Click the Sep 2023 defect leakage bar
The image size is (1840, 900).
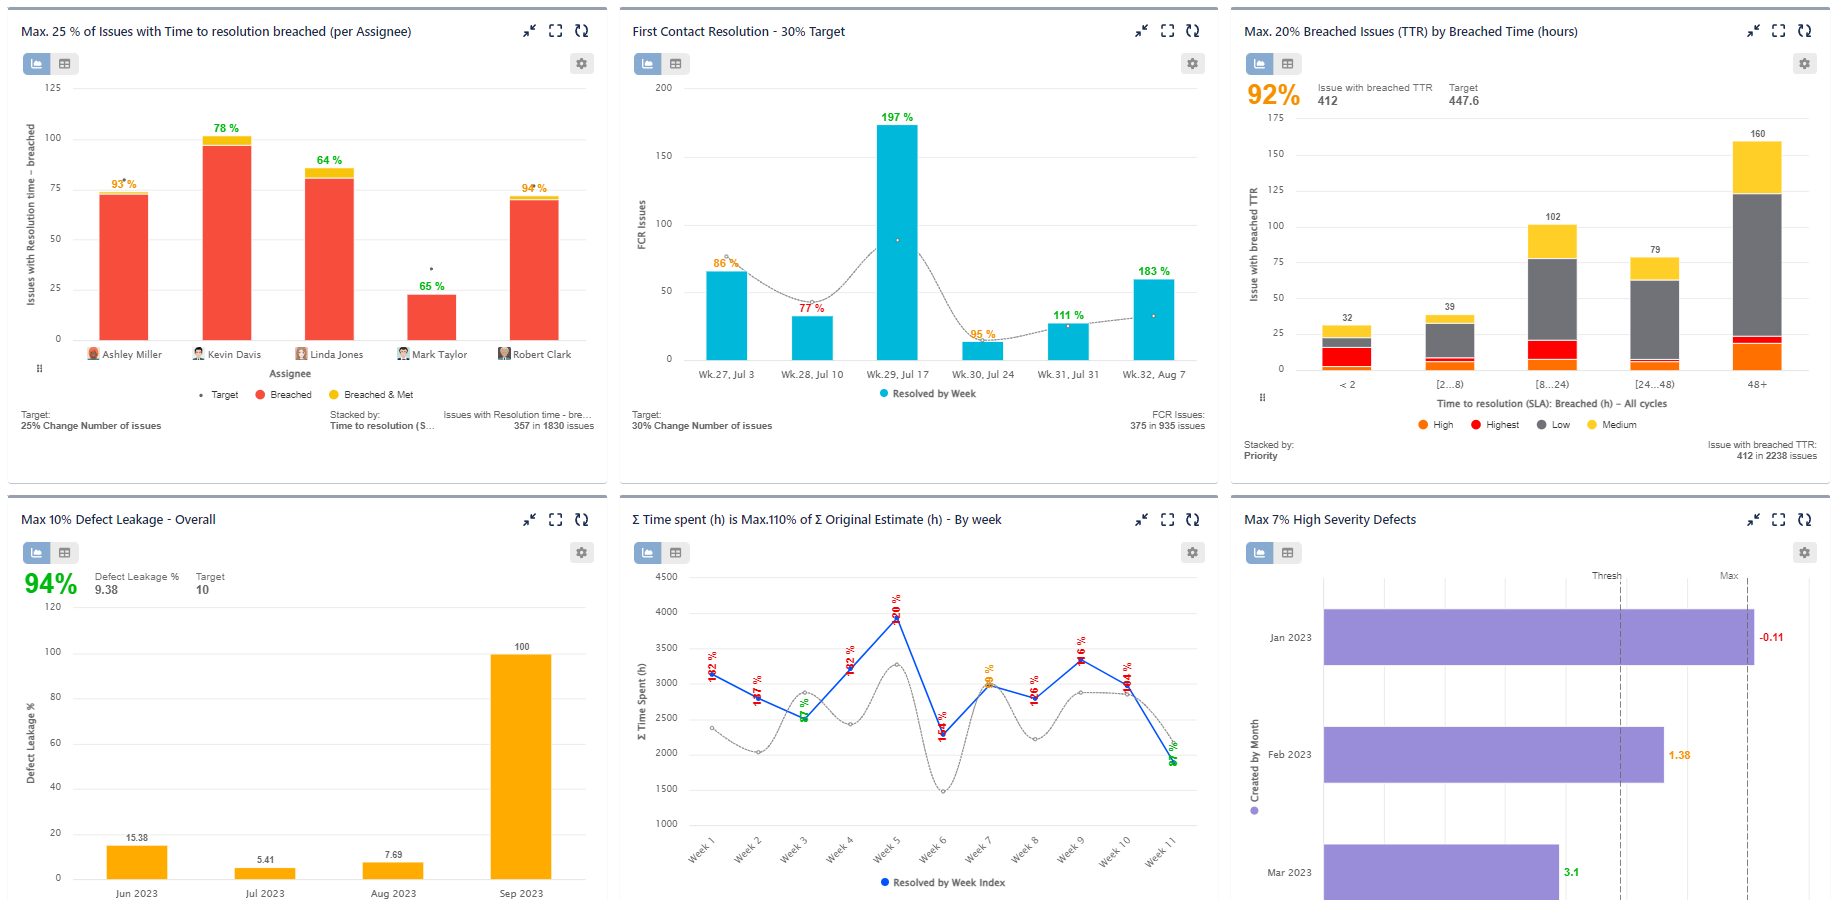521,767
